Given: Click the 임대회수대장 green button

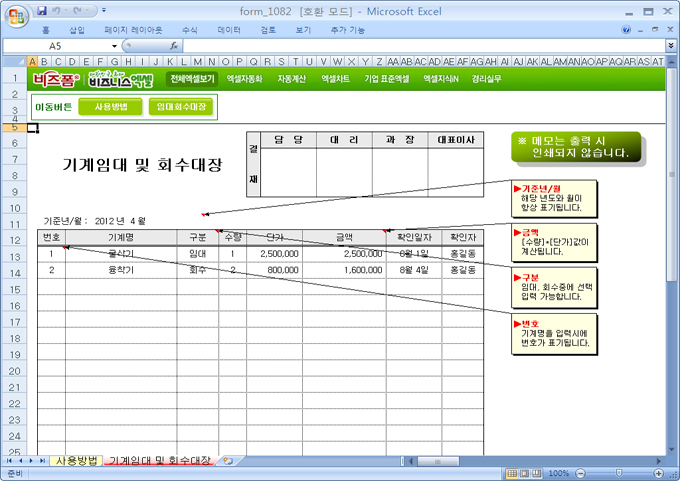Looking at the screenshot, I should (181, 107).
